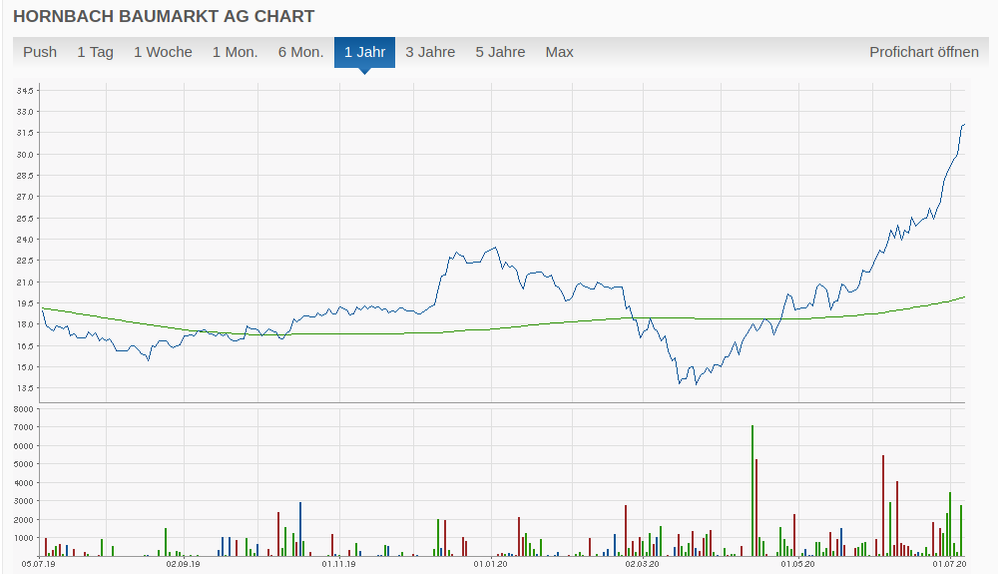Click the tall blue volume bar near 3000

[300, 528]
